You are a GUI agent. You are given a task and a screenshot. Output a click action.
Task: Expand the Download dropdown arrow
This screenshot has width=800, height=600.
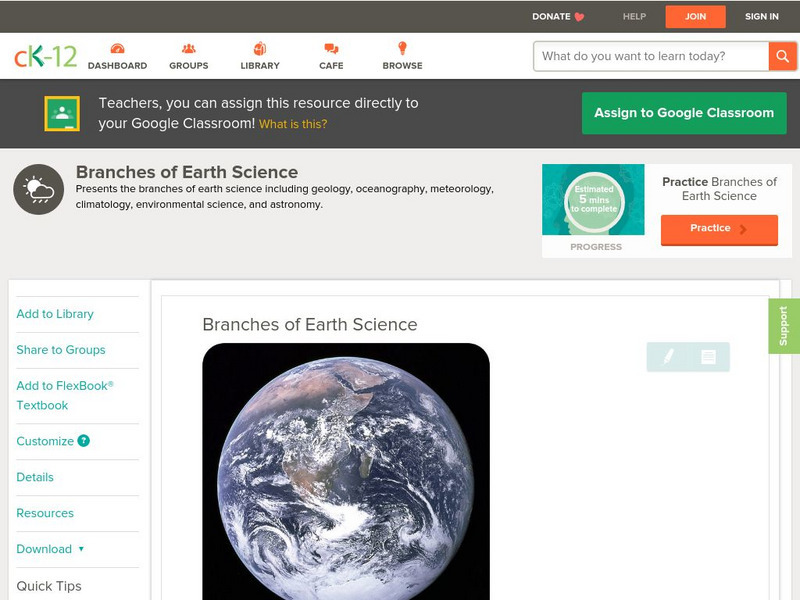[81, 549]
